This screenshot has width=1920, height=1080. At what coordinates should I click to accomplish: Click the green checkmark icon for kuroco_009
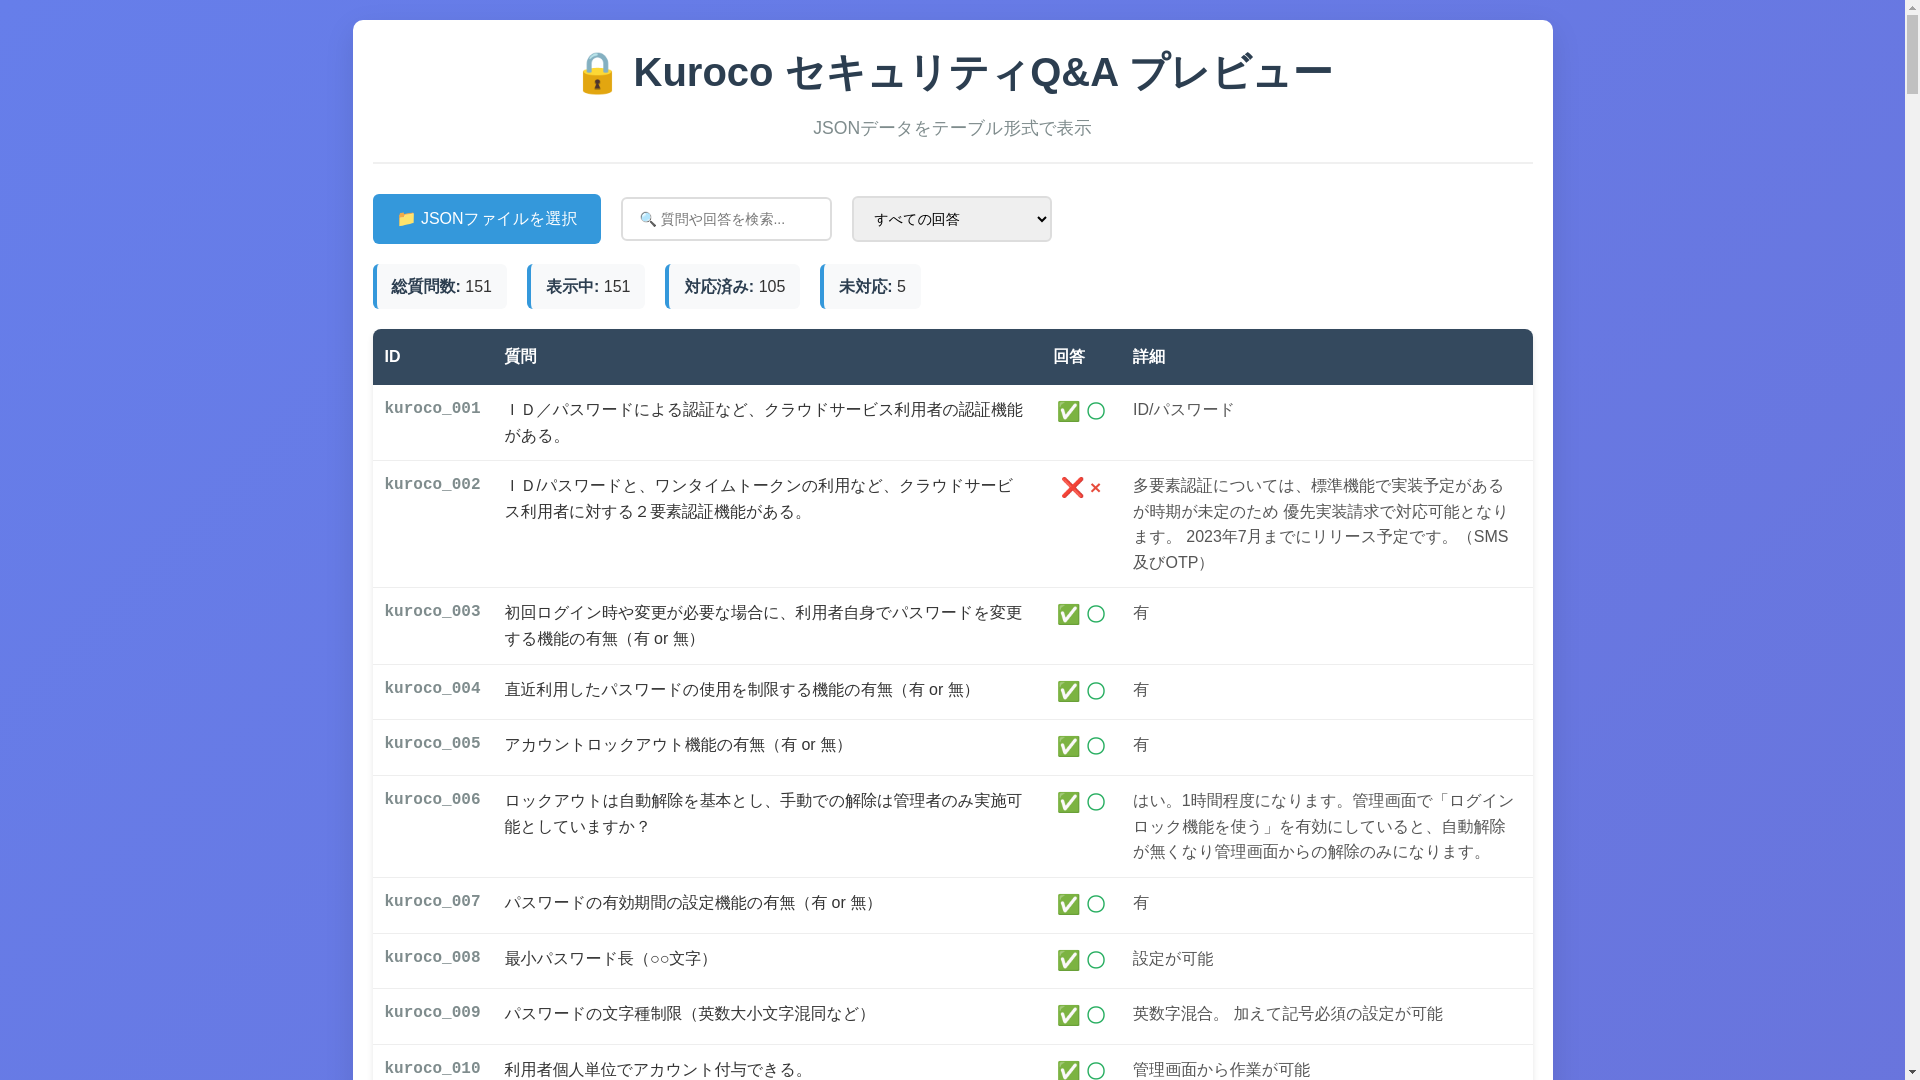click(1068, 1015)
